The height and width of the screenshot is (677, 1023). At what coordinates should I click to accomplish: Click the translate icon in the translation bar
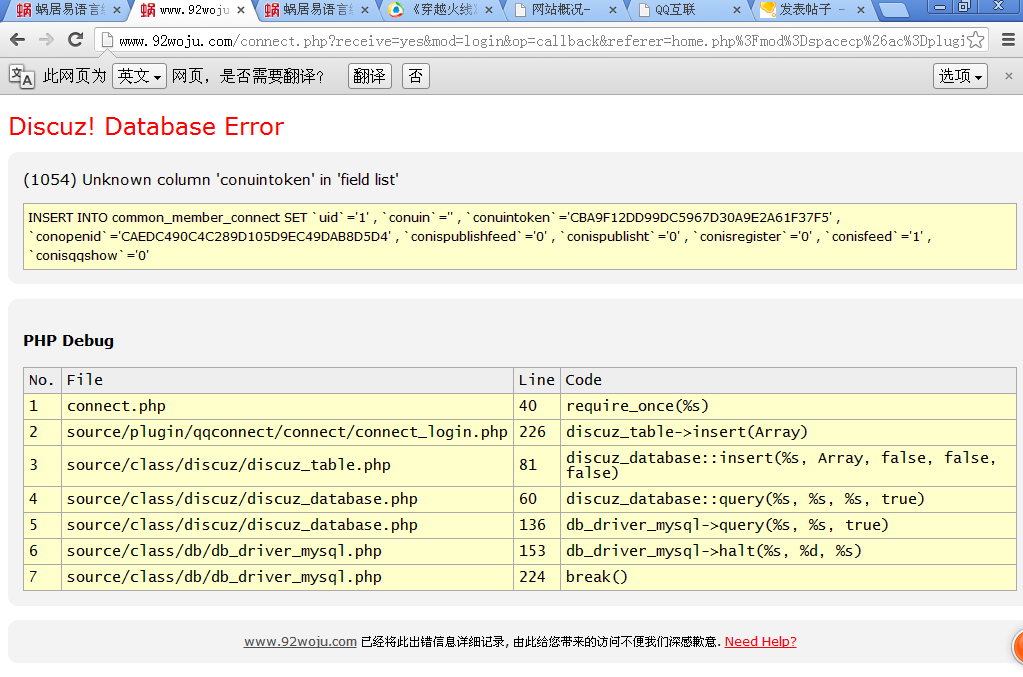point(21,76)
